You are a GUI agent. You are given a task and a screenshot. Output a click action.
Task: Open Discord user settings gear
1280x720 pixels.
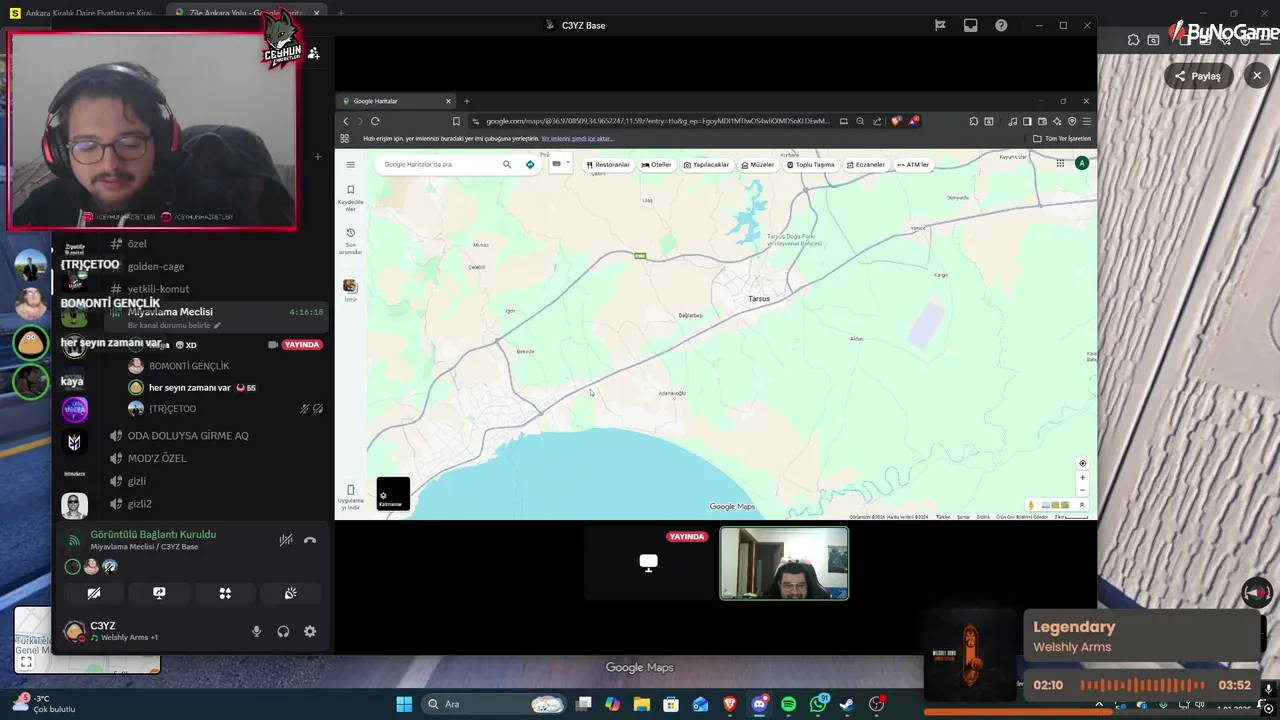(310, 631)
